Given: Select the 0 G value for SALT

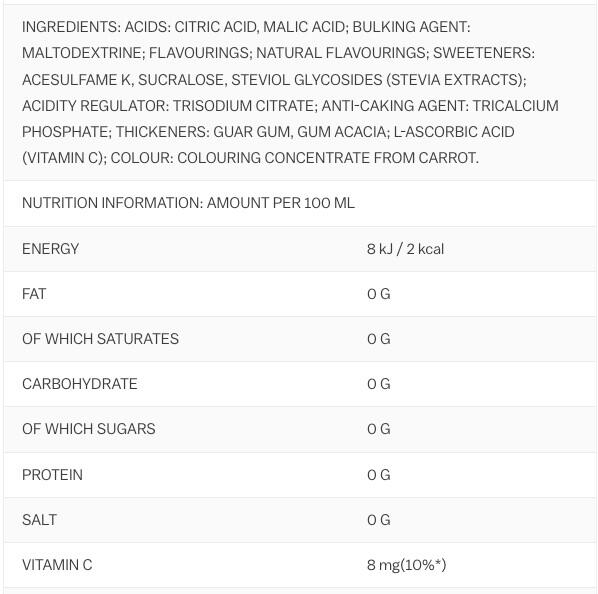Looking at the screenshot, I should click(x=379, y=520).
